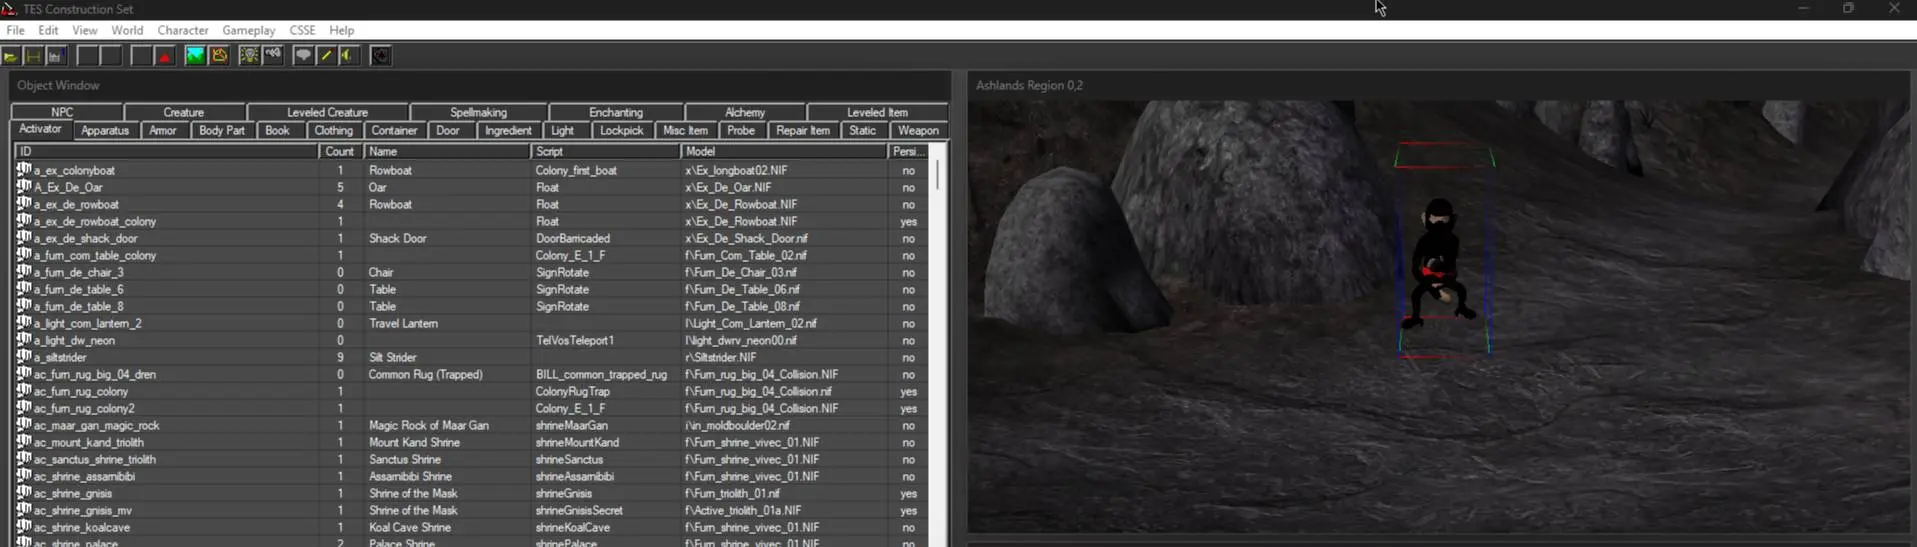Click the activator icon beside ac_maar_gan_magic_rock
This screenshot has height=547, width=1917.
[24, 425]
